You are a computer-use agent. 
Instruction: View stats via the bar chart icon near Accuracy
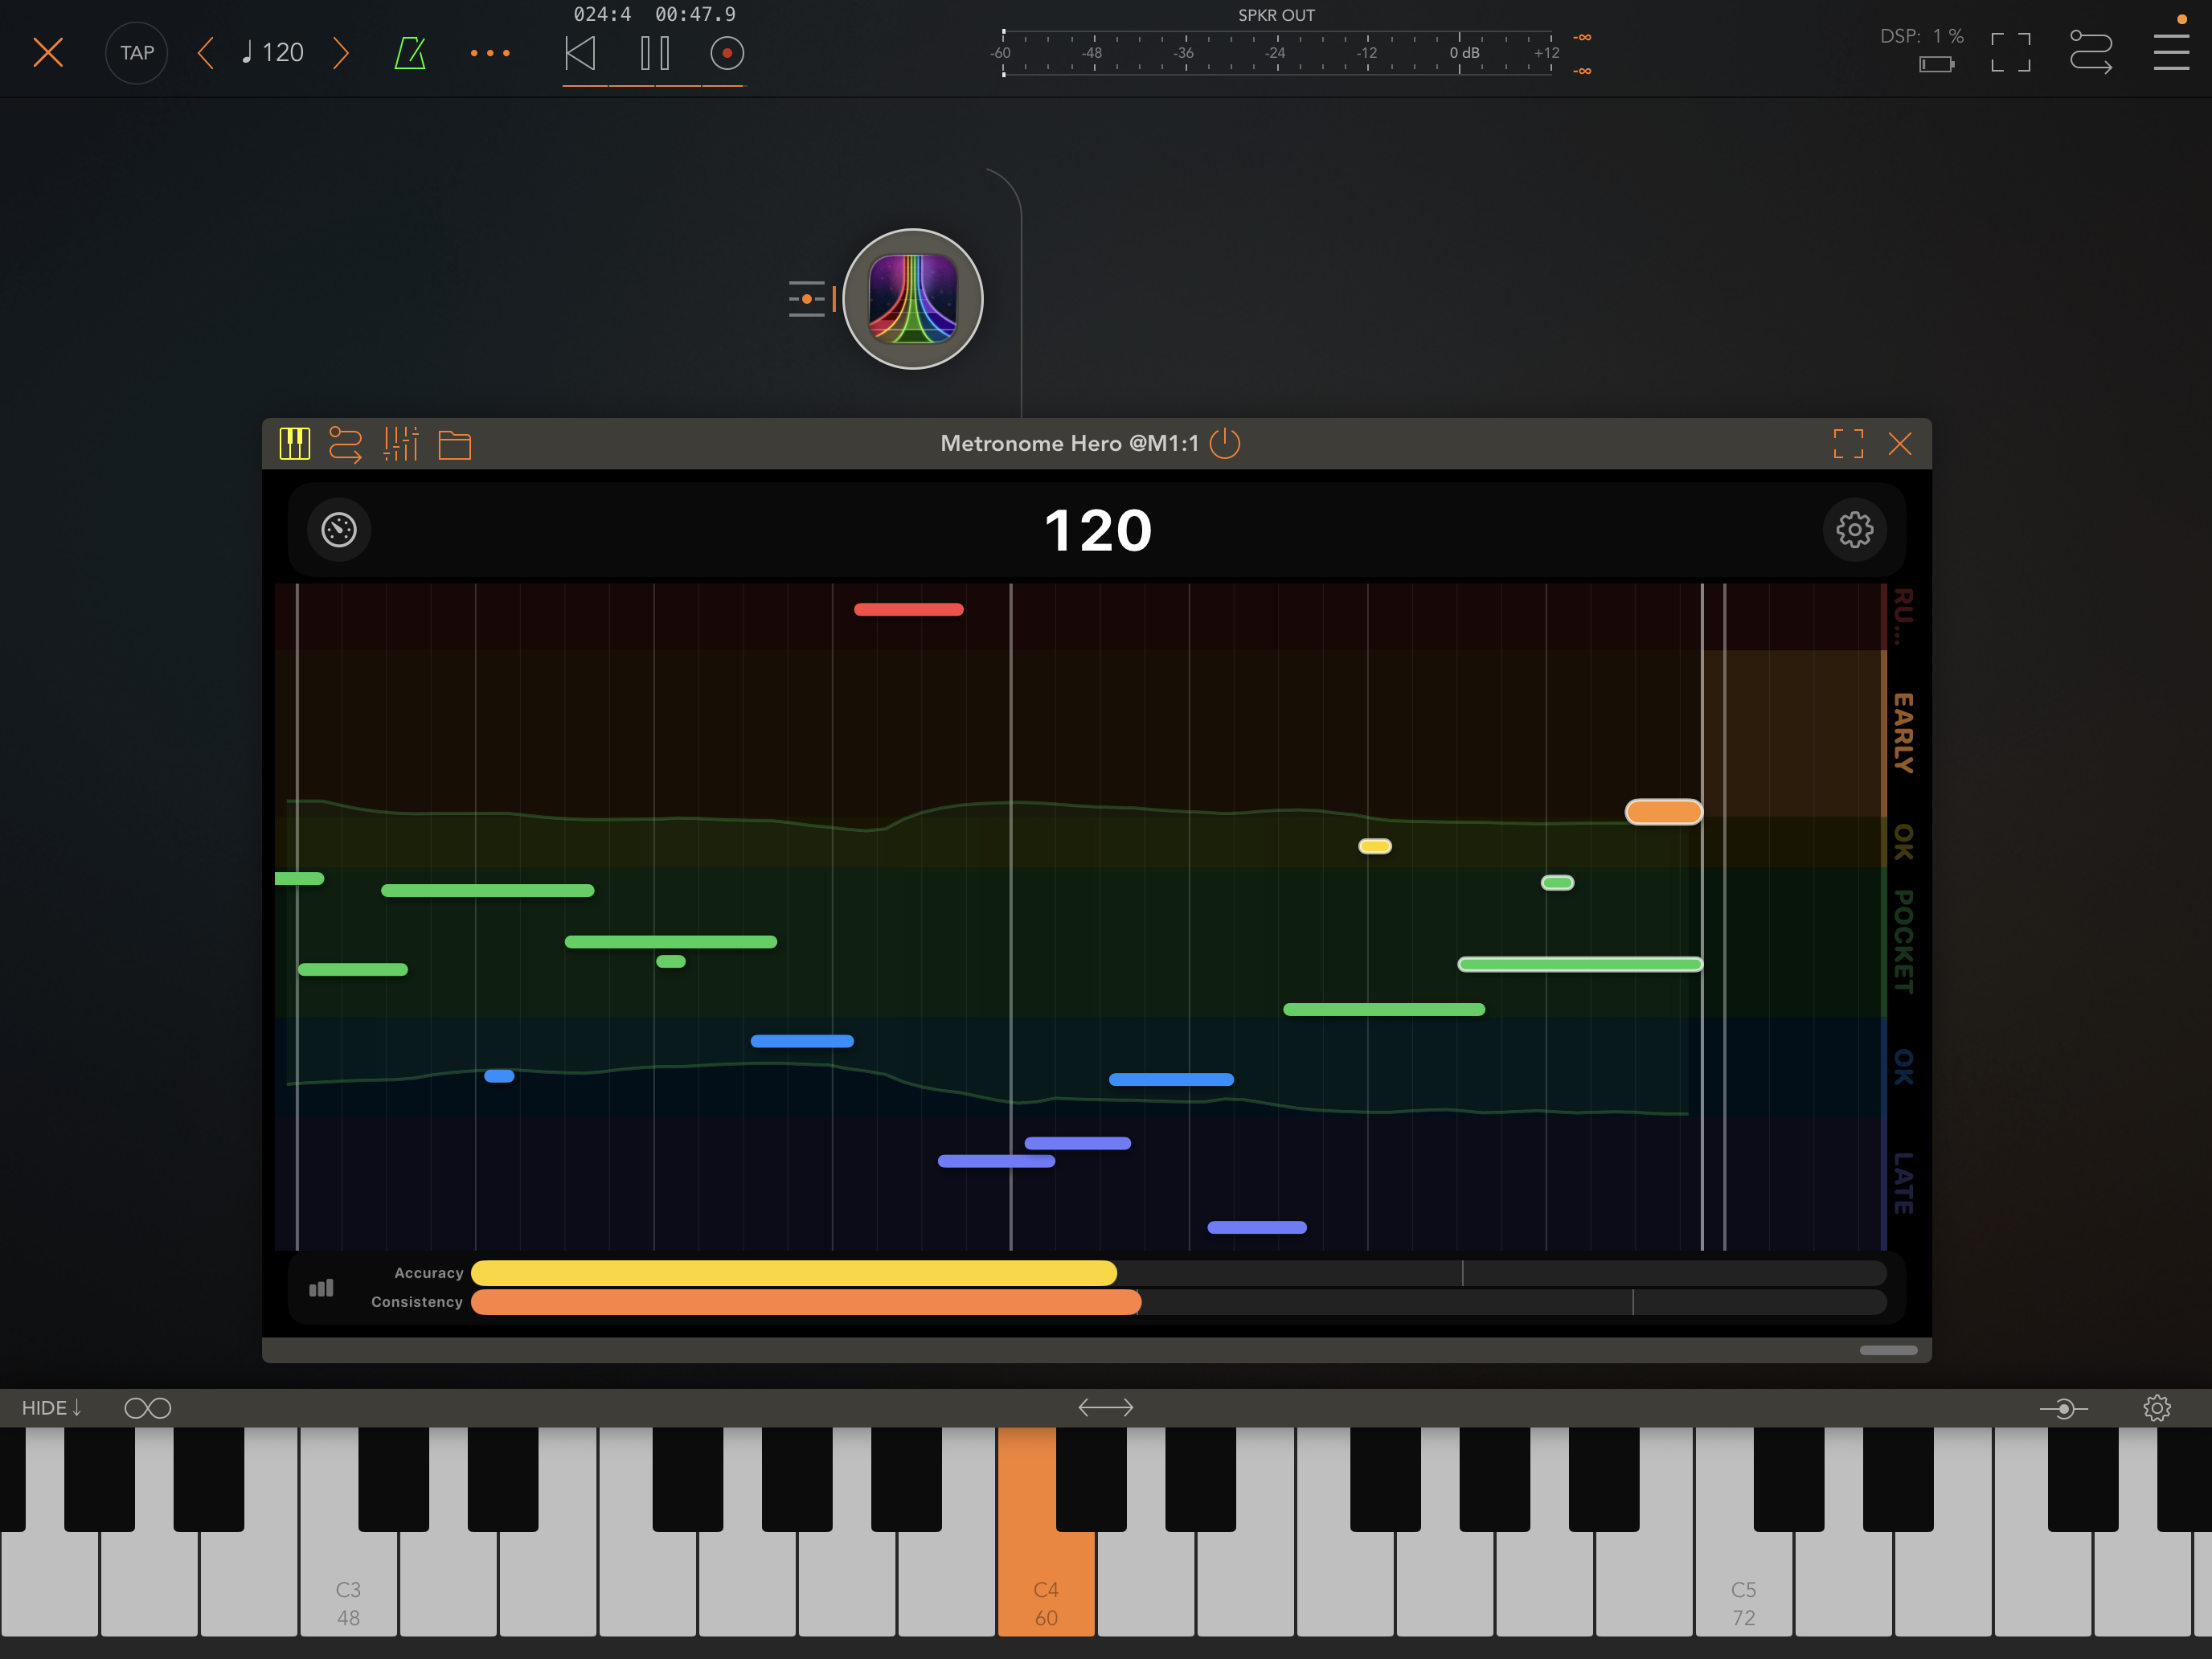click(321, 1287)
